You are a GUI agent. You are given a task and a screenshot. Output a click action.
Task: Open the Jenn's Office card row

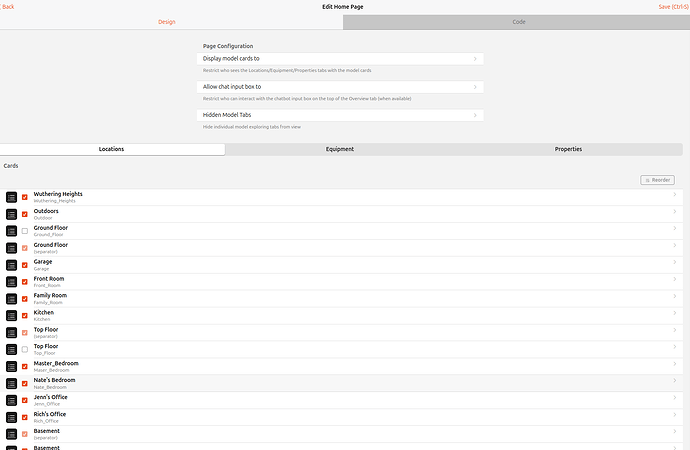[350, 400]
